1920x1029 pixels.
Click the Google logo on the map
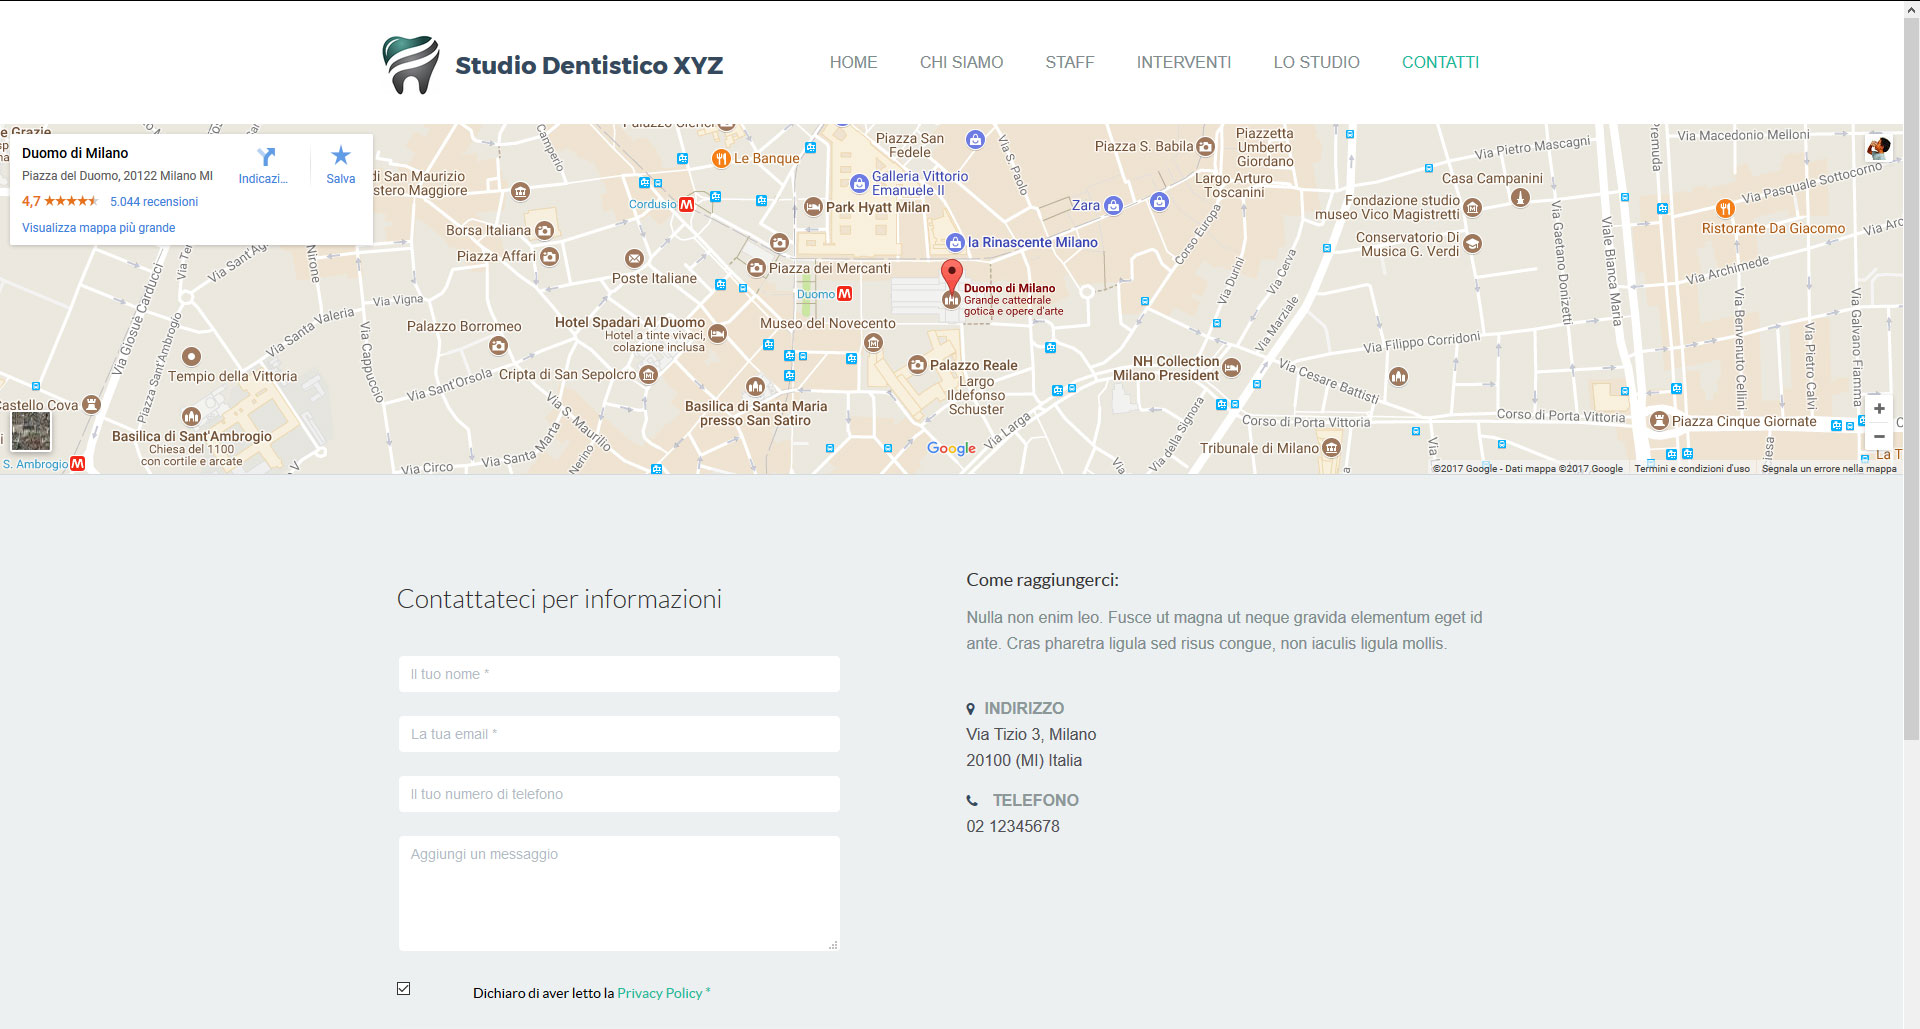click(x=951, y=449)
